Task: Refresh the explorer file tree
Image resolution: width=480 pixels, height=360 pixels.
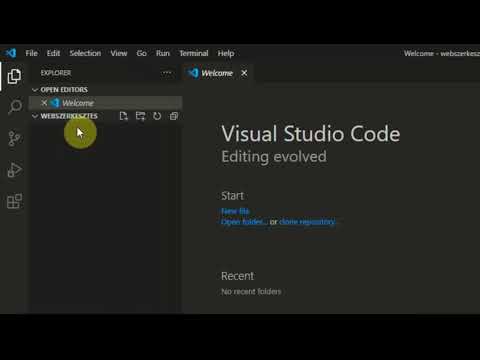Action: pyautogui.click(x=157, y=116)
